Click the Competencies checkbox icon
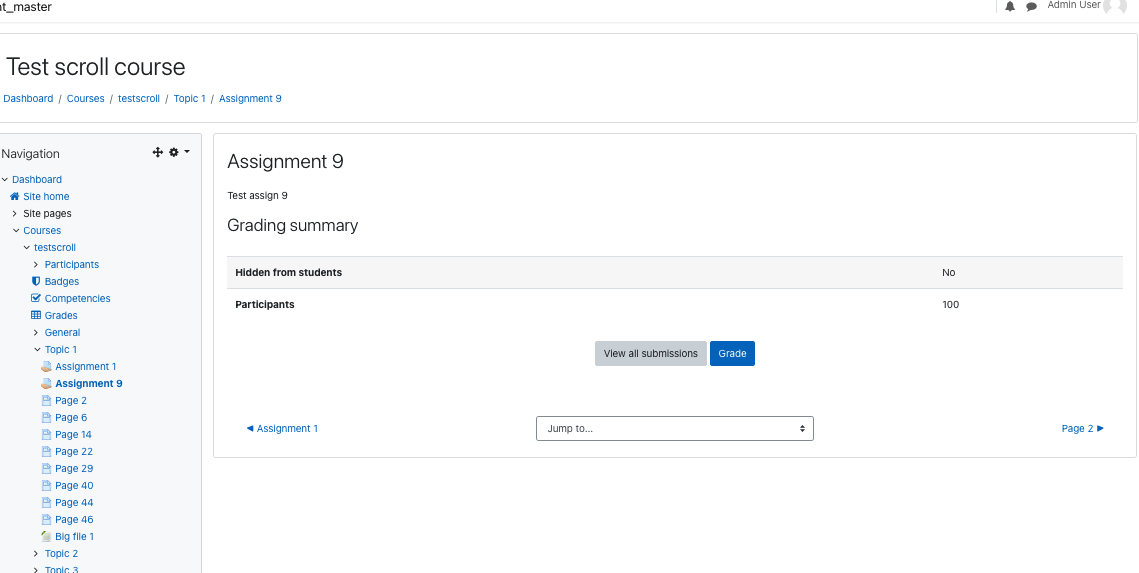The image size is (1139, 573). [x=36, y=298]
